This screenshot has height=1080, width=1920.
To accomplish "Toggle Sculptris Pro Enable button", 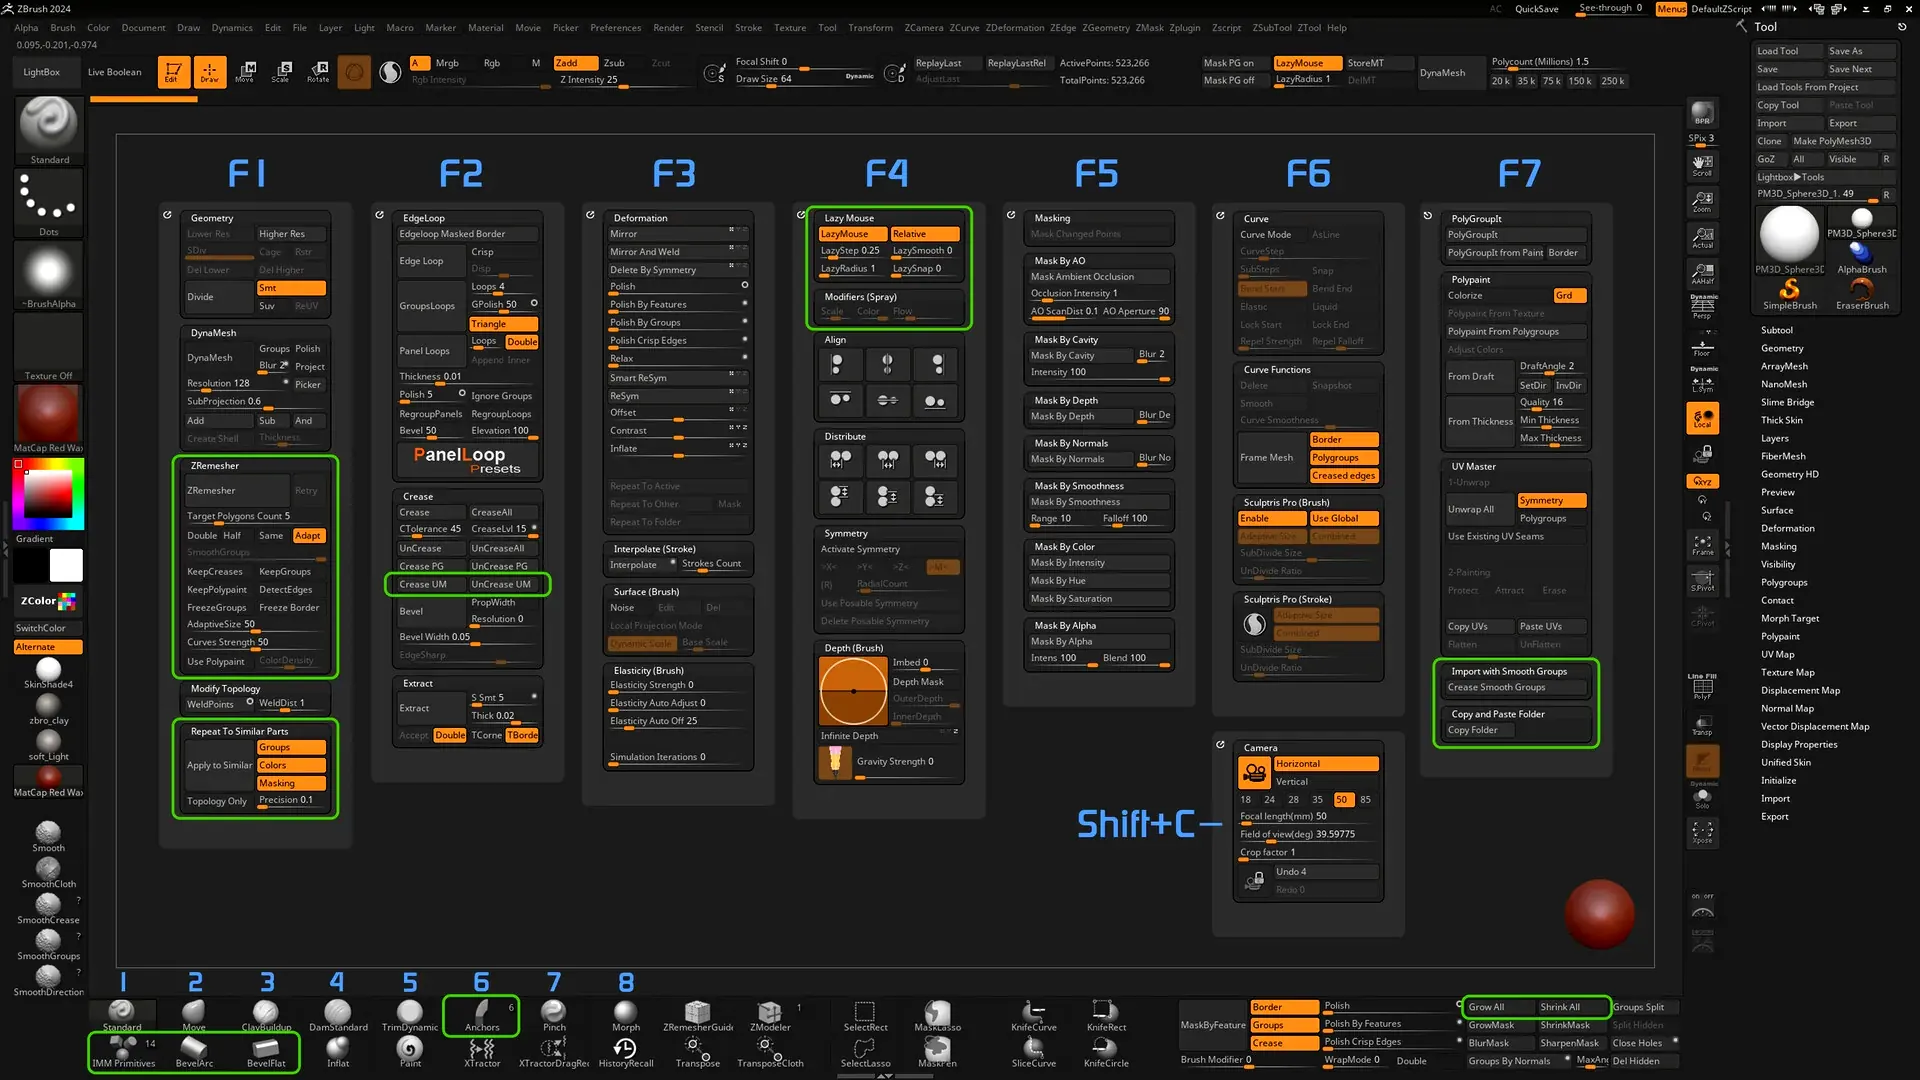I will pyautogui.click(x=1271, y=518).
